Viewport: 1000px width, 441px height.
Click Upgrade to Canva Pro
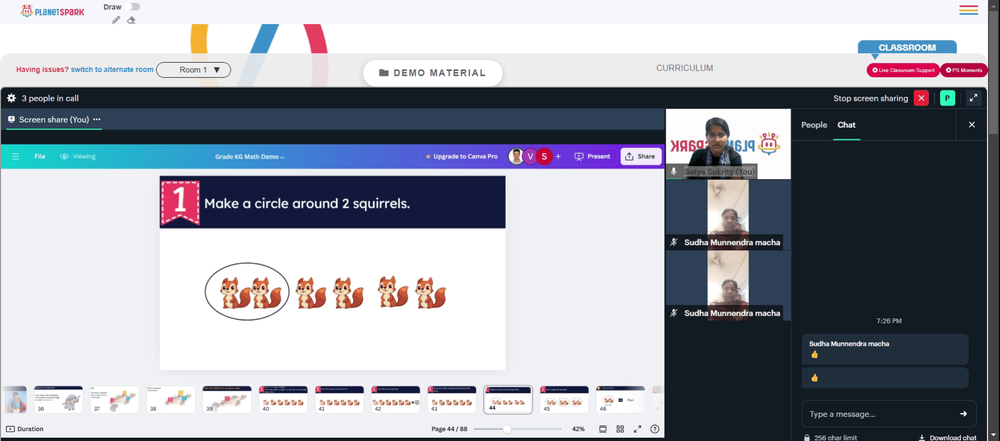click(461, 156)
